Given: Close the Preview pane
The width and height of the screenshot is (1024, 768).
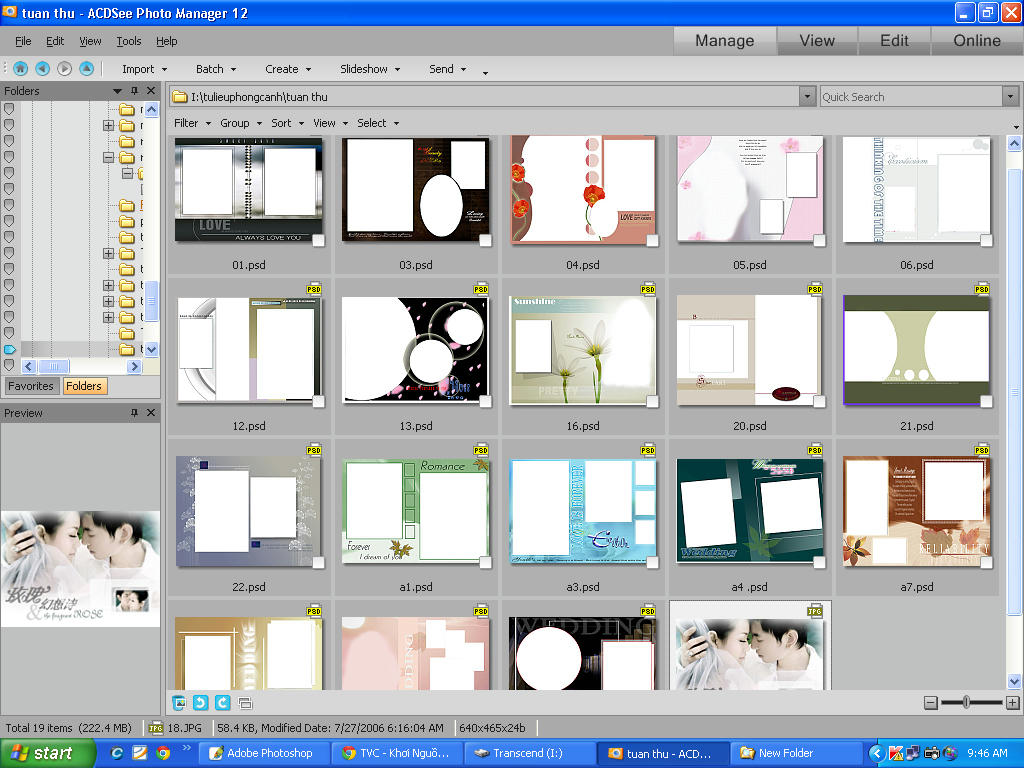Looking at the screenshot, I should (151, 413).
